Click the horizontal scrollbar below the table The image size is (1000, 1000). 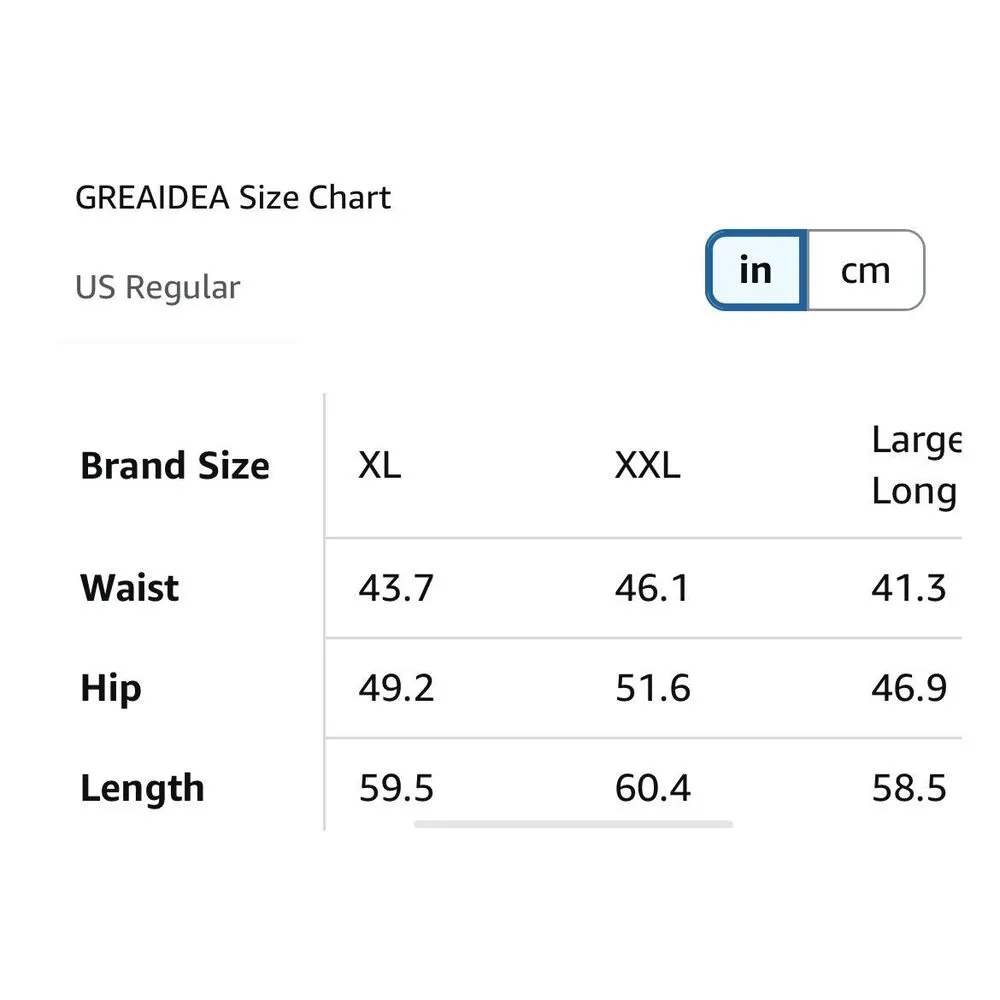573,825
